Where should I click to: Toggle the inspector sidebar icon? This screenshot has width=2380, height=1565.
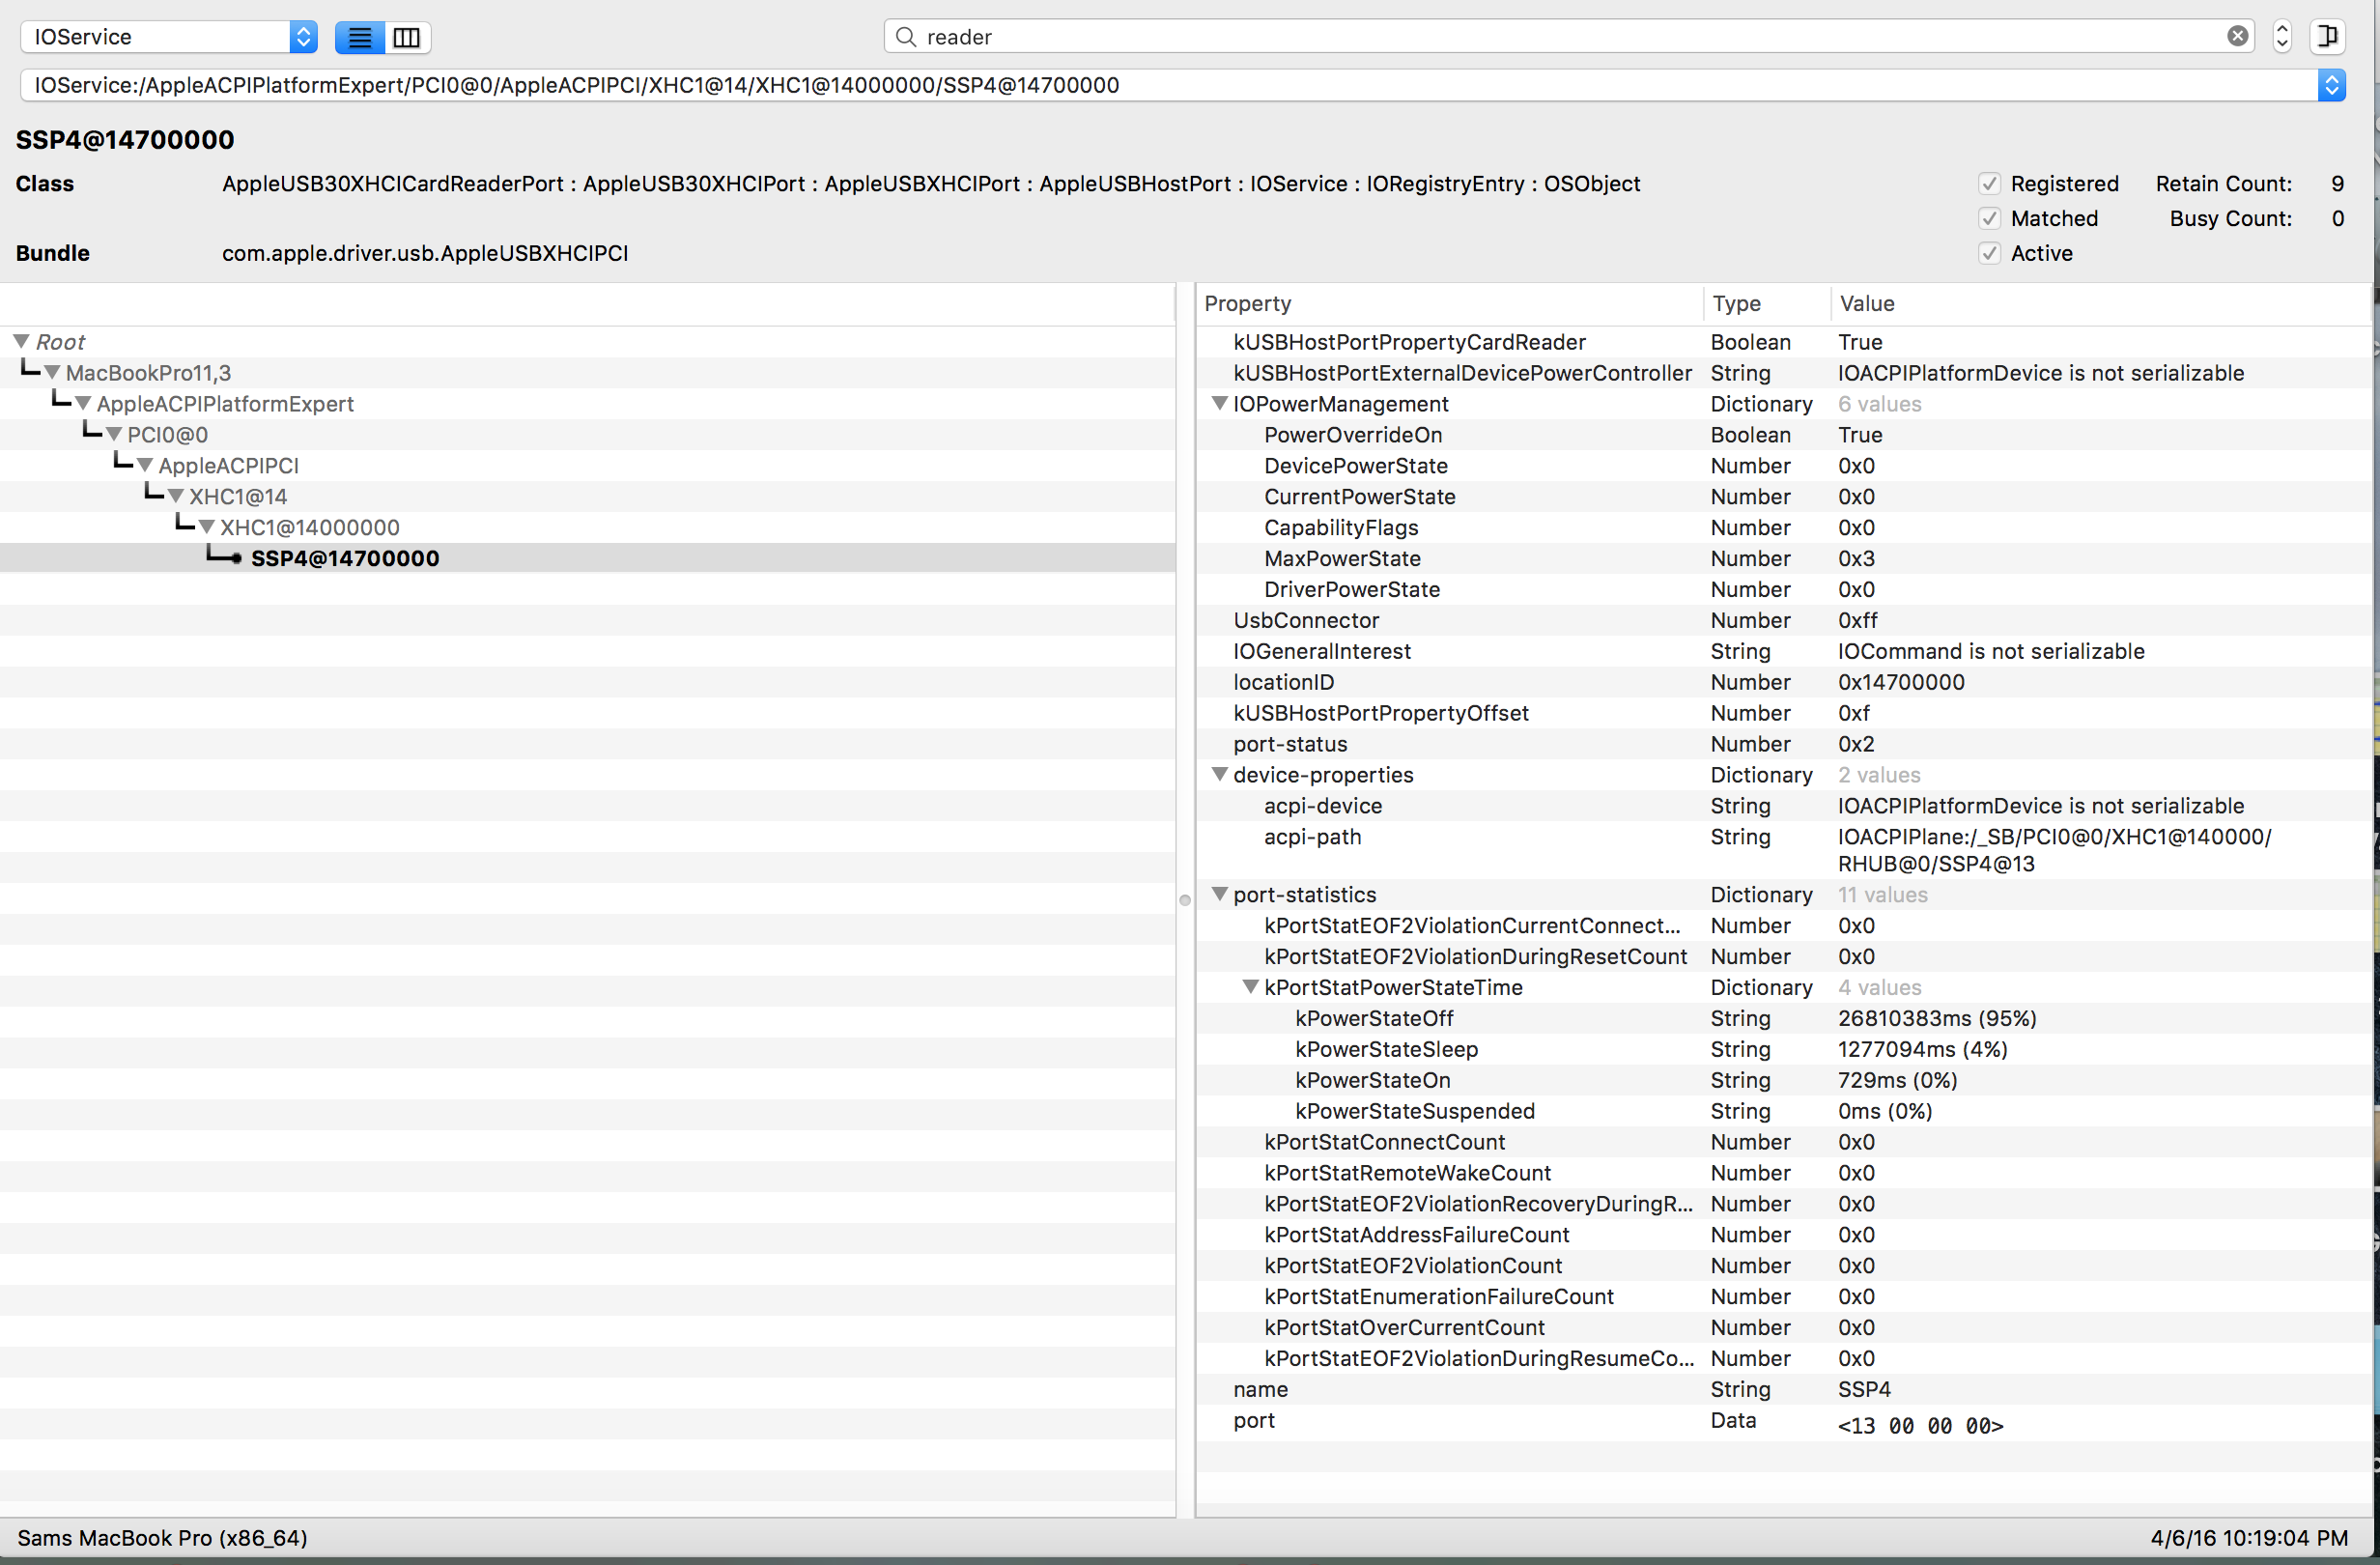(2327, 37)
